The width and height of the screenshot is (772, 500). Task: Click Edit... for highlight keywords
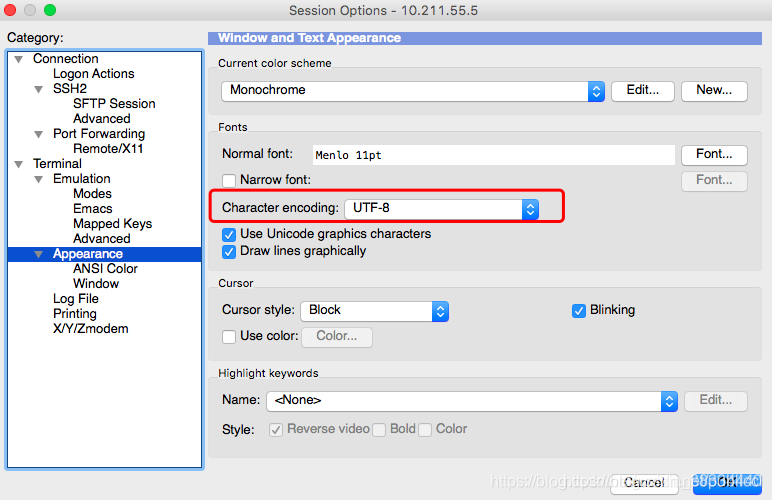716,401
